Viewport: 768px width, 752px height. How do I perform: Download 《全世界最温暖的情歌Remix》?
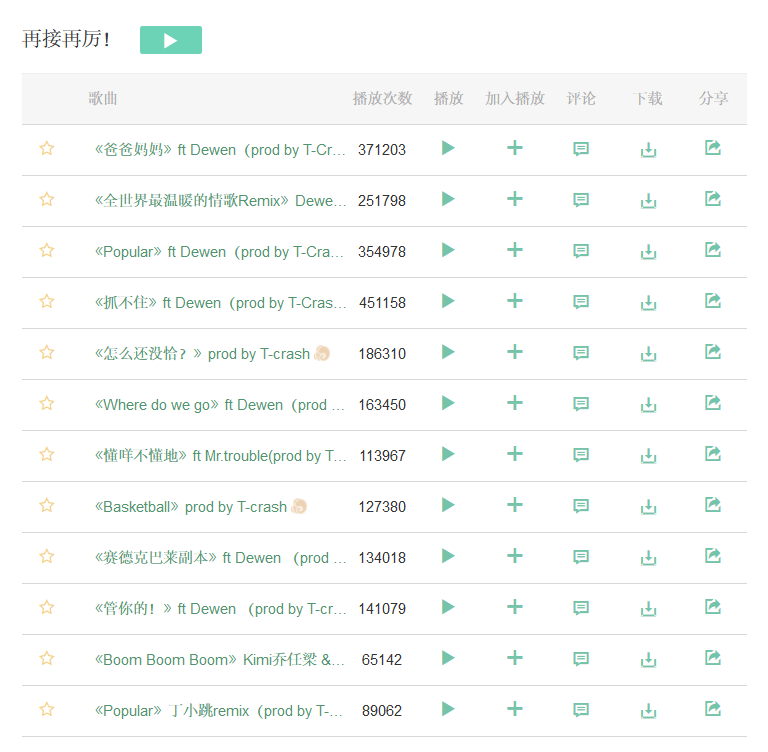point(648,201)
